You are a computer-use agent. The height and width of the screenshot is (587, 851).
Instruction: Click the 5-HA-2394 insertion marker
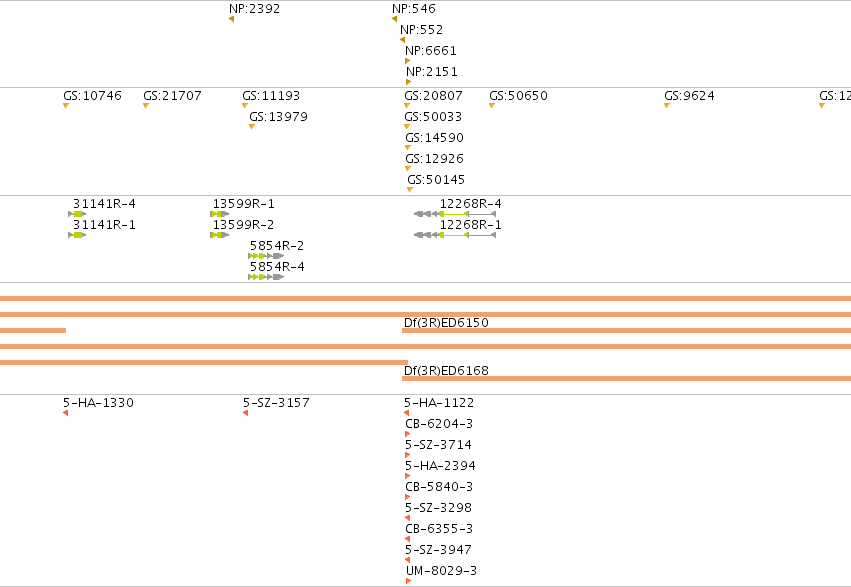[x=408, y=476]
